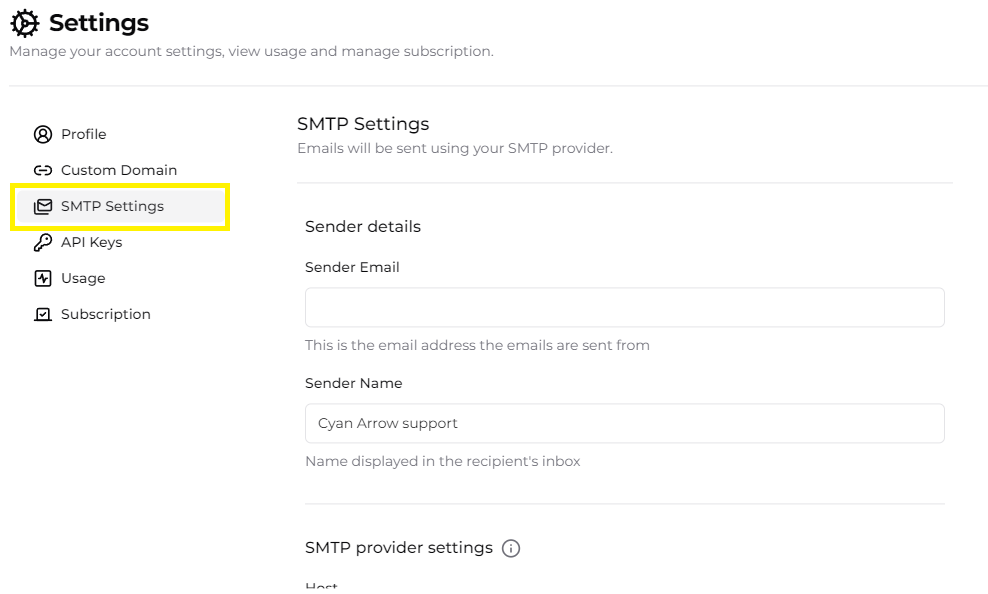Viewport: 988px width, 594px height.
Task: Open the SMTP provider settings info icon
Action: coord(511,548)
